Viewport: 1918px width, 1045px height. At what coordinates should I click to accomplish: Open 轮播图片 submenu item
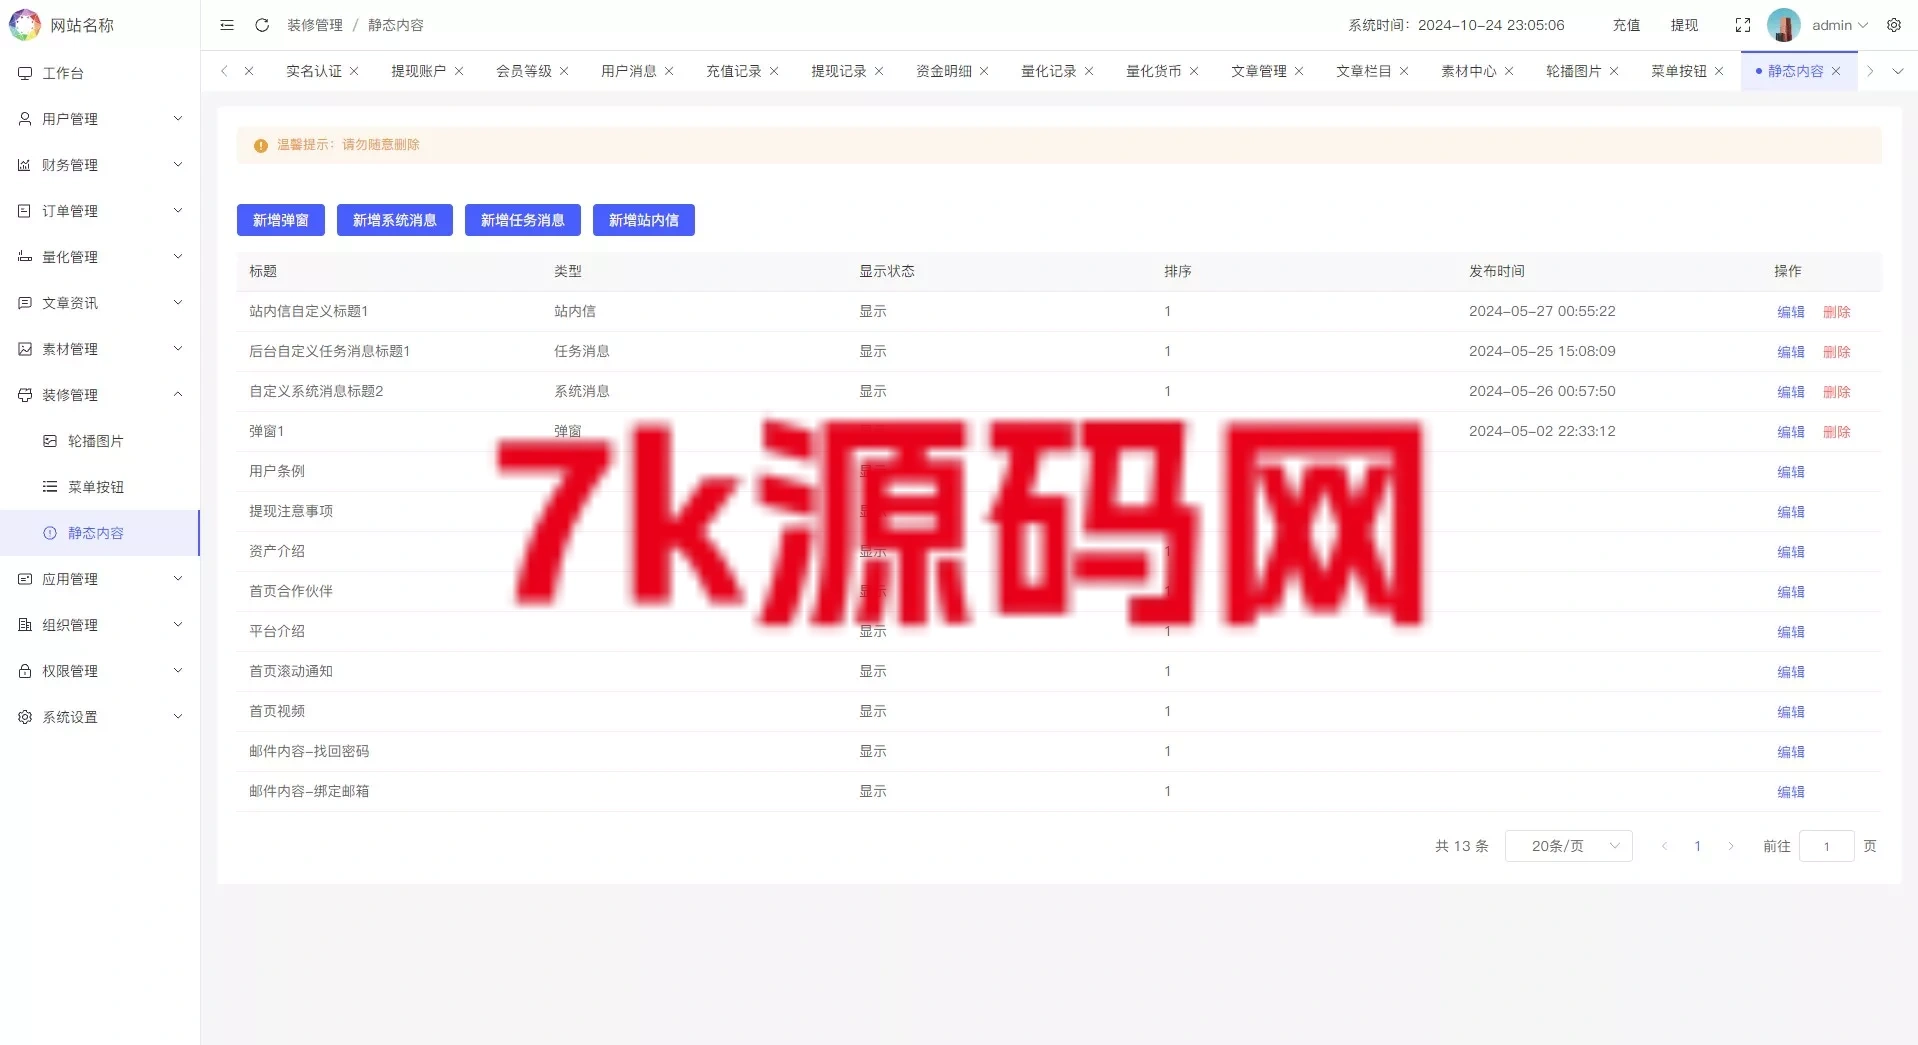pos(100,441)
